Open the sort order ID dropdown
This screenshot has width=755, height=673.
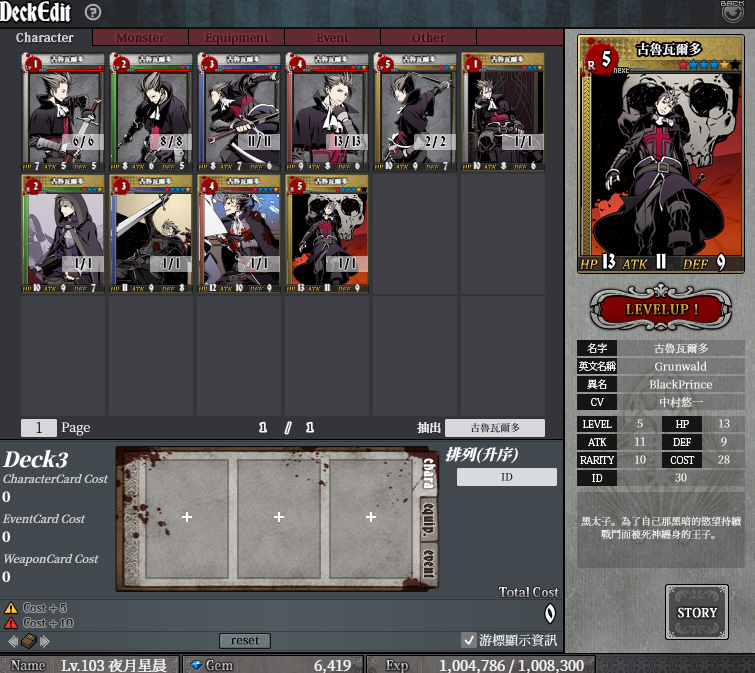click(507, 477)
